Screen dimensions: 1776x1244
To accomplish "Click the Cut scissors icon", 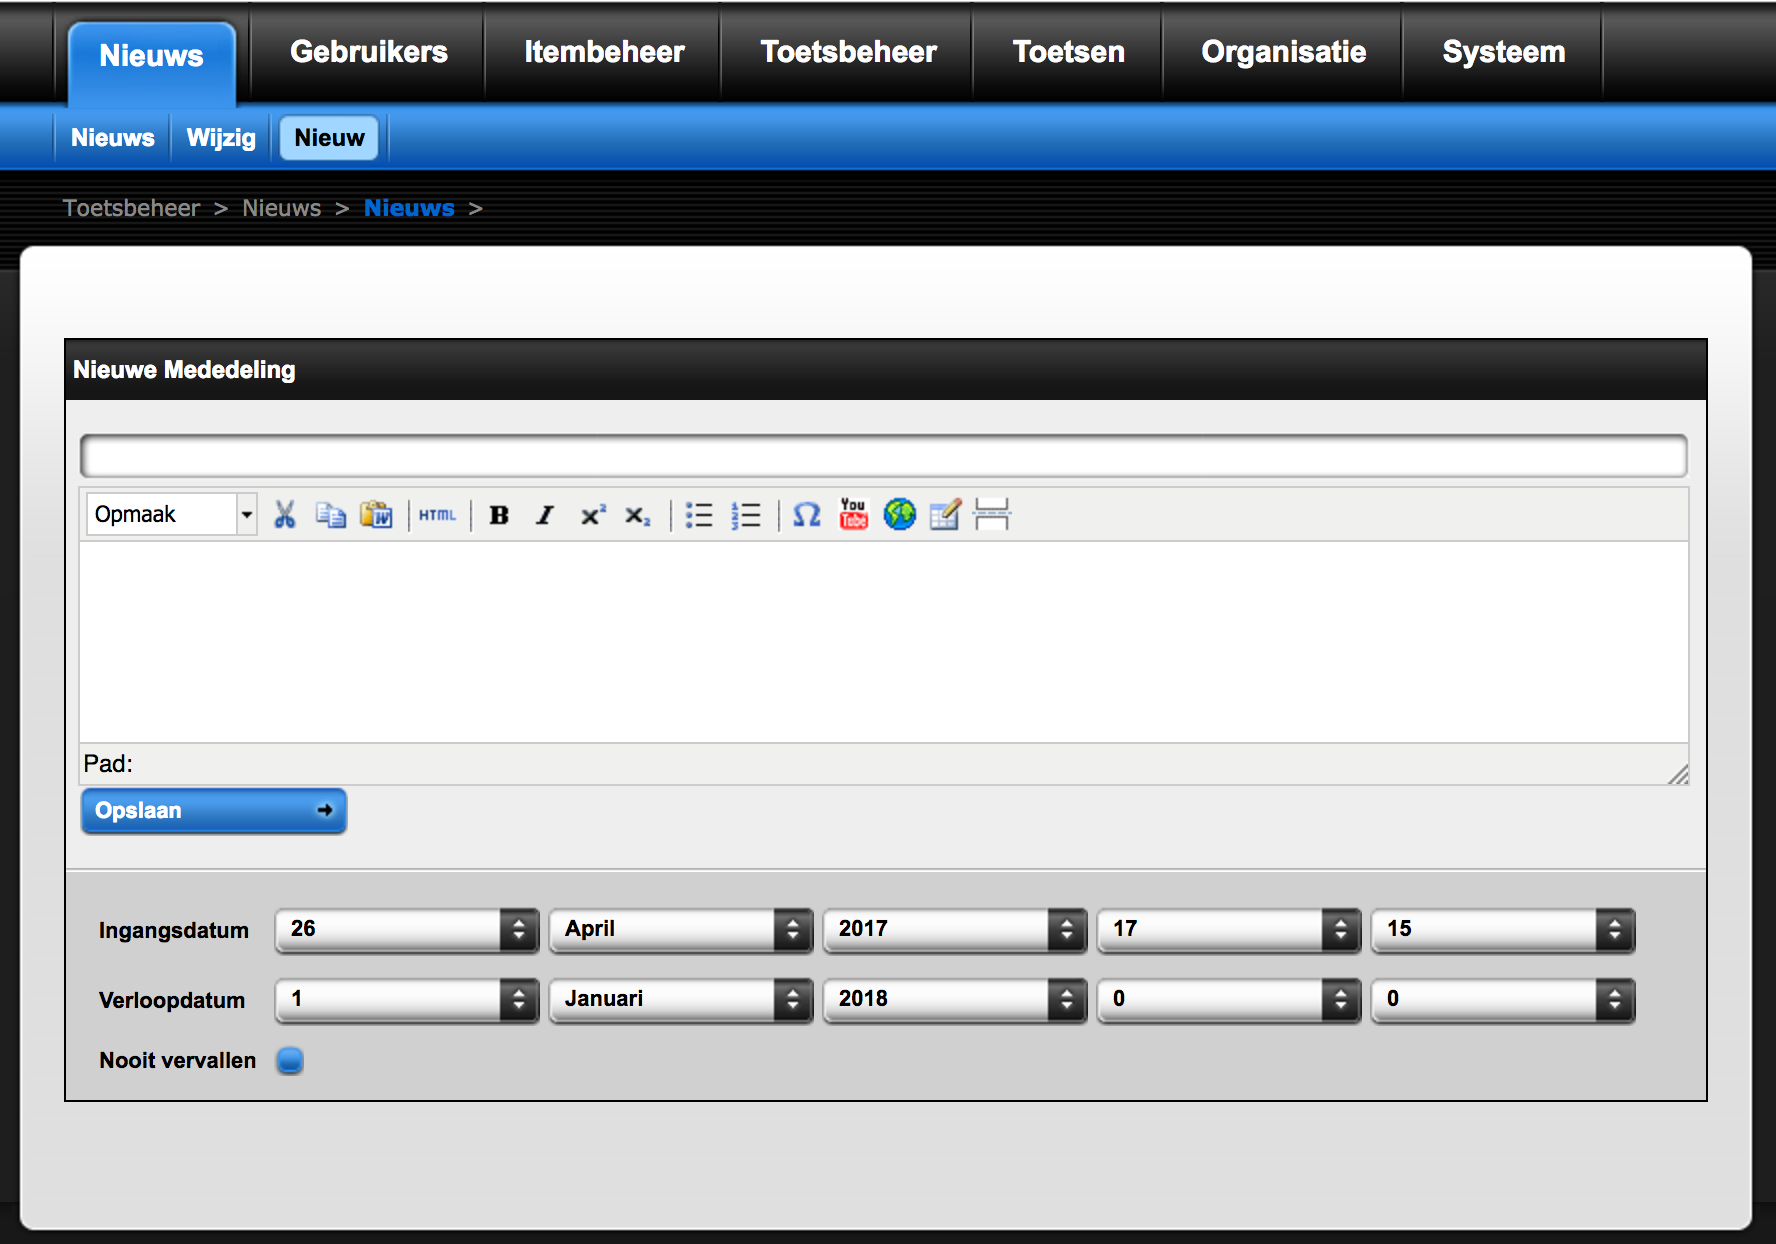I will tap(285, 515).
